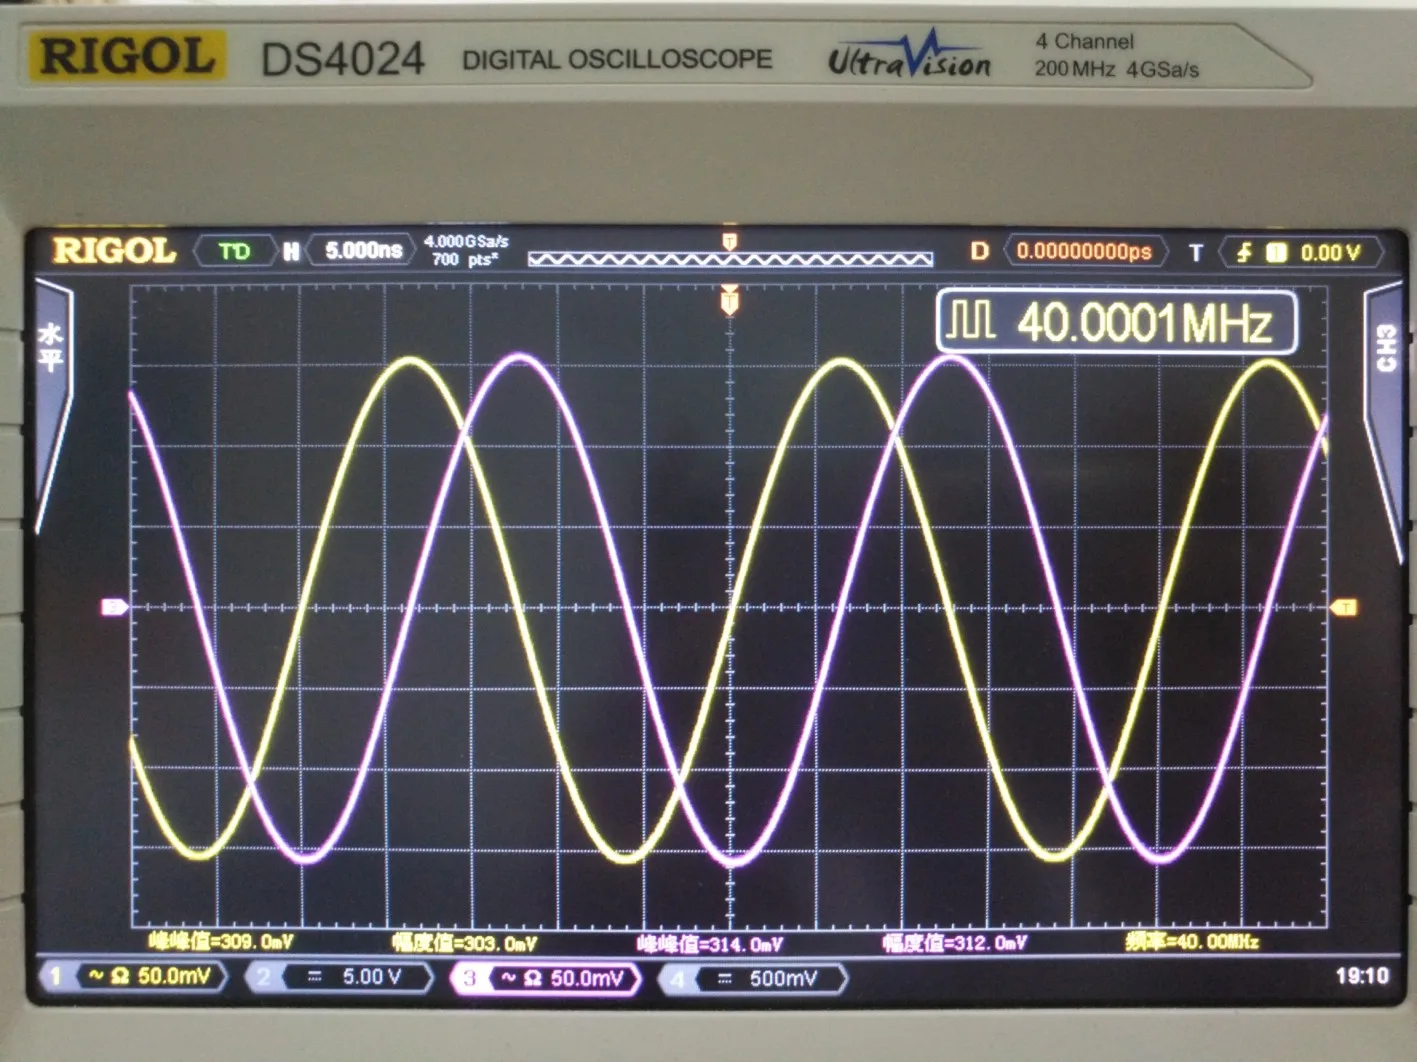Select channel 4 label showing 500mV

click(x=755, y=978)
